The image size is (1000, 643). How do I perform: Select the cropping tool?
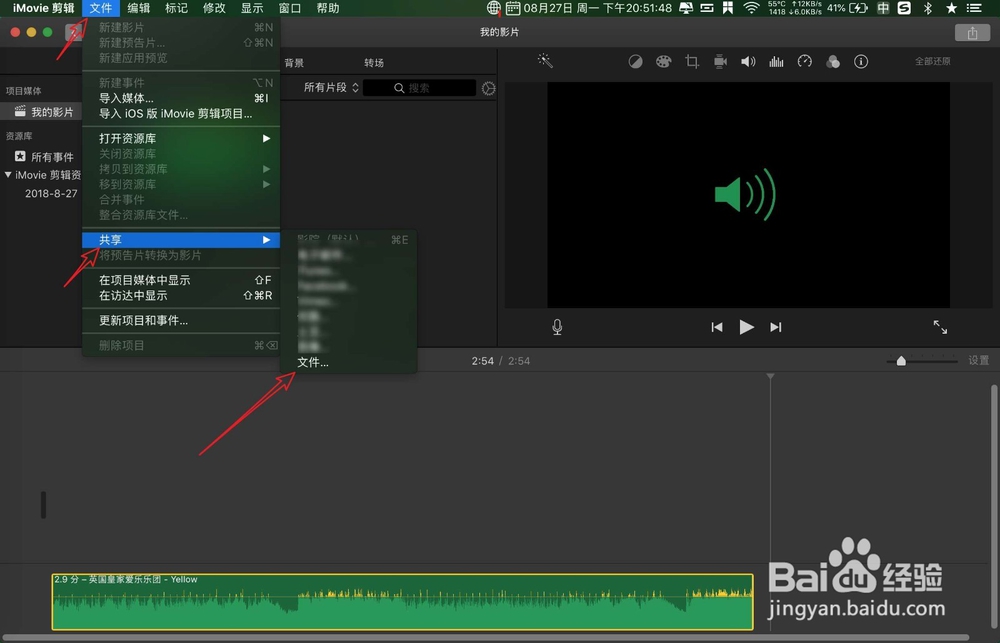(x=692, y=61)
